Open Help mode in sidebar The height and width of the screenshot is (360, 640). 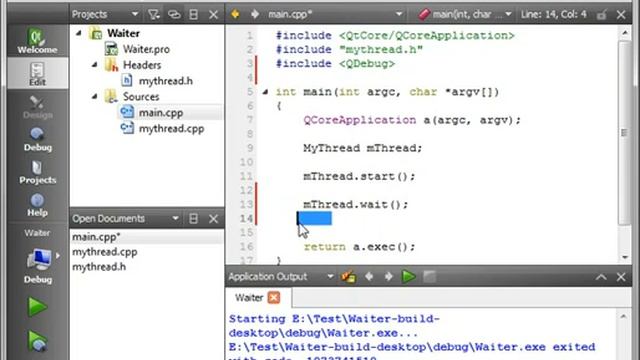[x=37, y=204]
